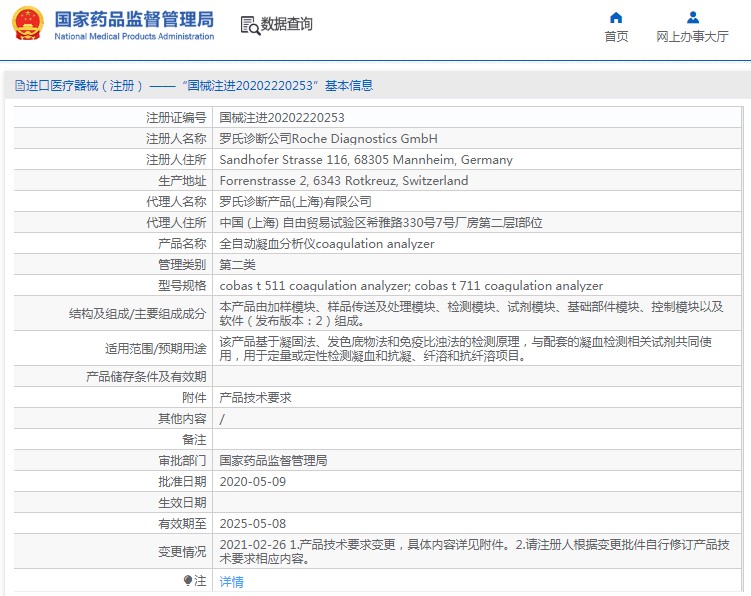The image size is (751, 596).
Task: Open 网上办事大厅 user icon
Action: coord(693,18)
